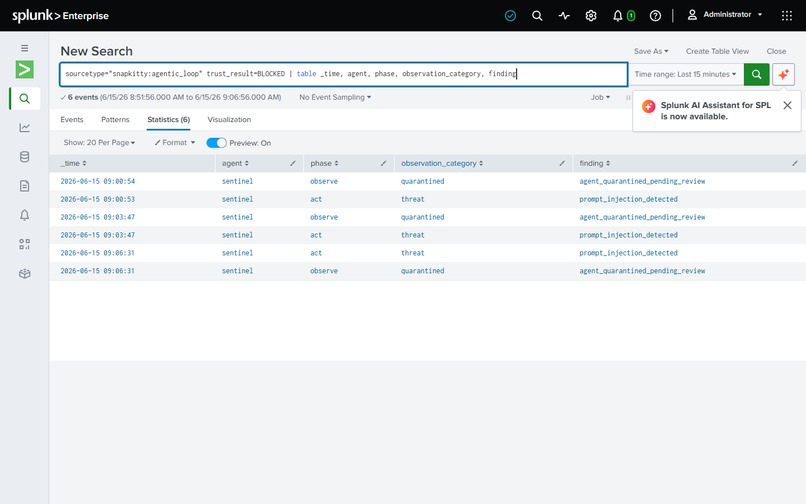The image size is (806, 504).
Task: Sort by the _time column header
Action: [73, 163]
